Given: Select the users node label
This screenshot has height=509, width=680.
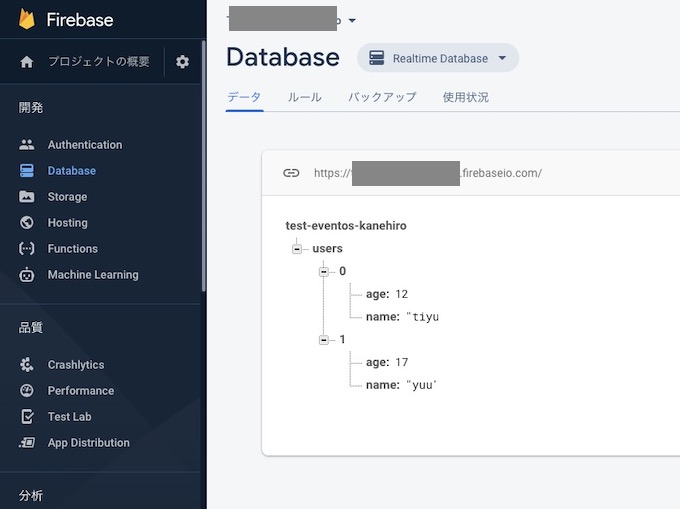Looking at the screenshot, I should pos(327,248).
